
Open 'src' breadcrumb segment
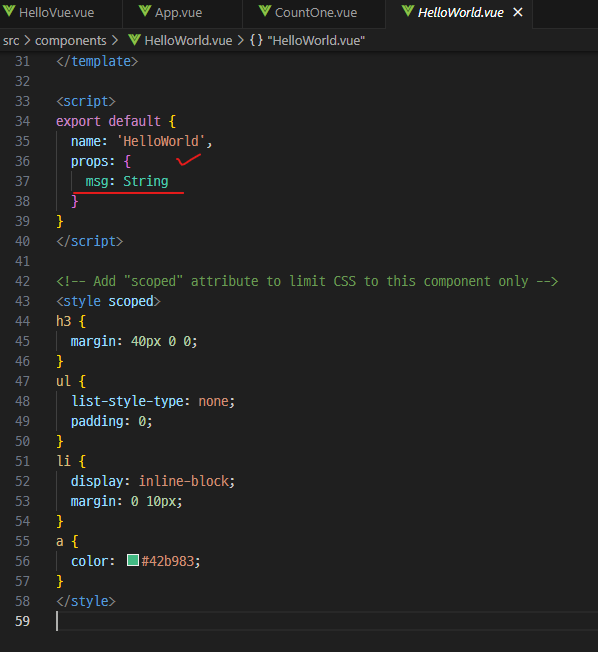(11, 41)
